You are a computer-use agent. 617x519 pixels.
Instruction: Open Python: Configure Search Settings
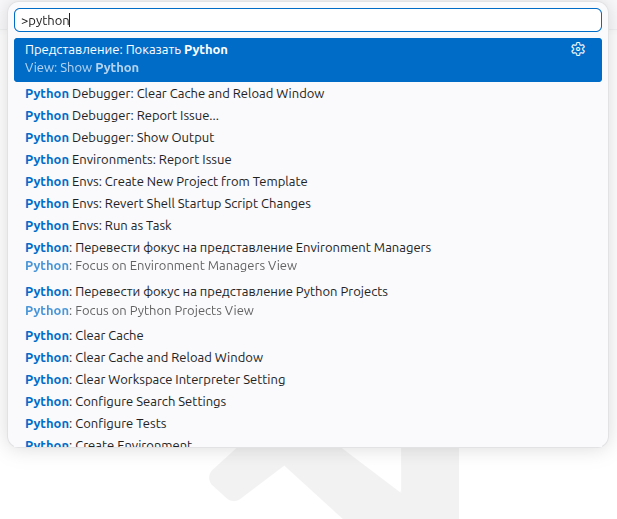pyautogui.click(x=308, y=402)
